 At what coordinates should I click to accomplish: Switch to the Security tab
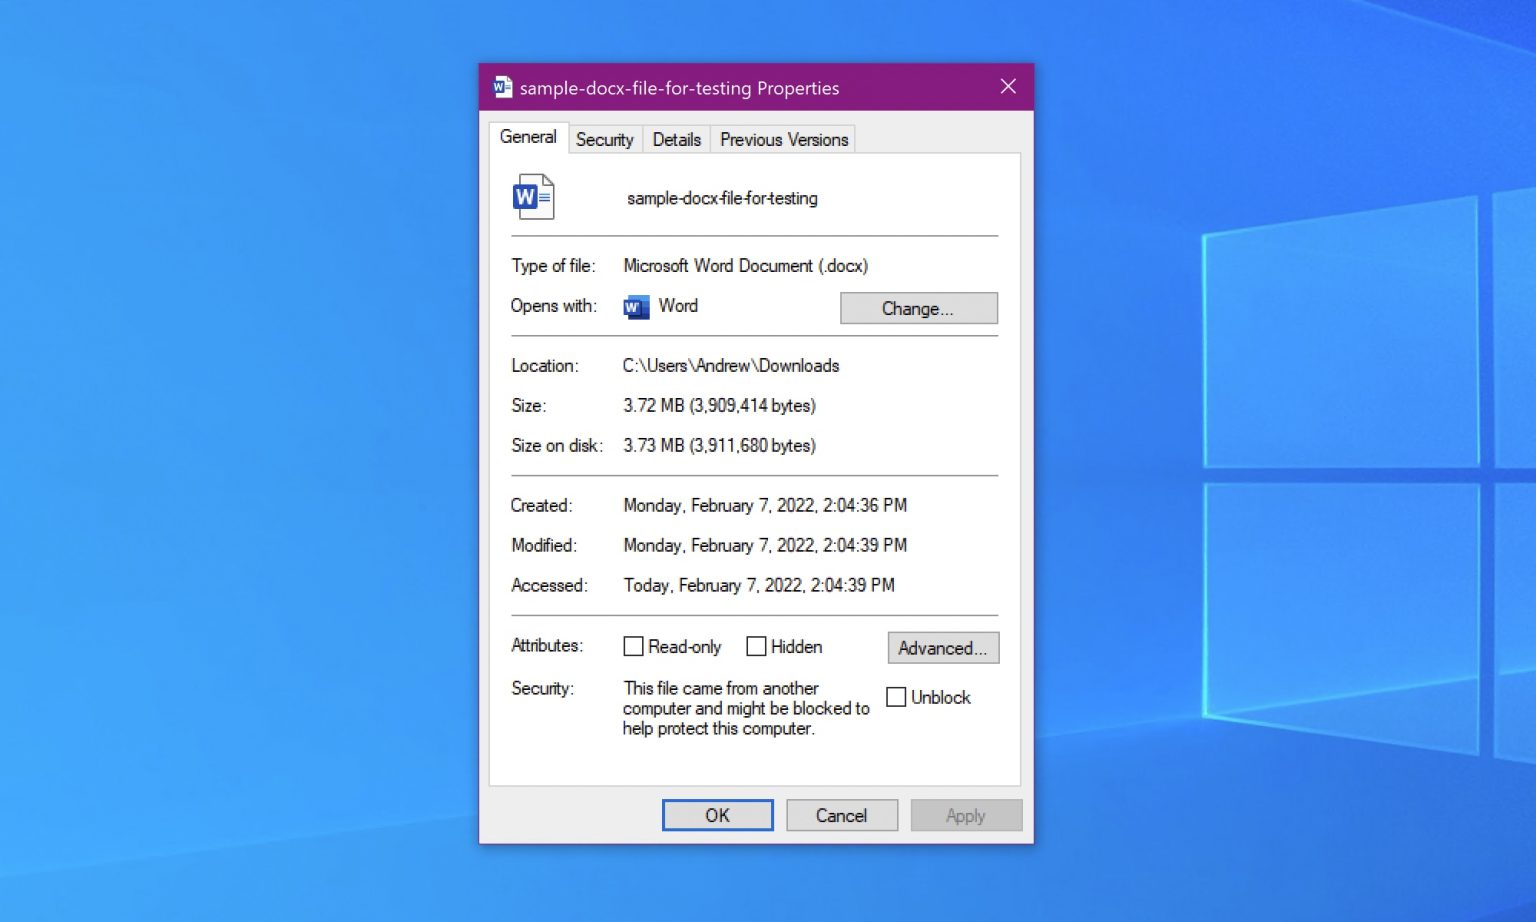coord(604,139)
